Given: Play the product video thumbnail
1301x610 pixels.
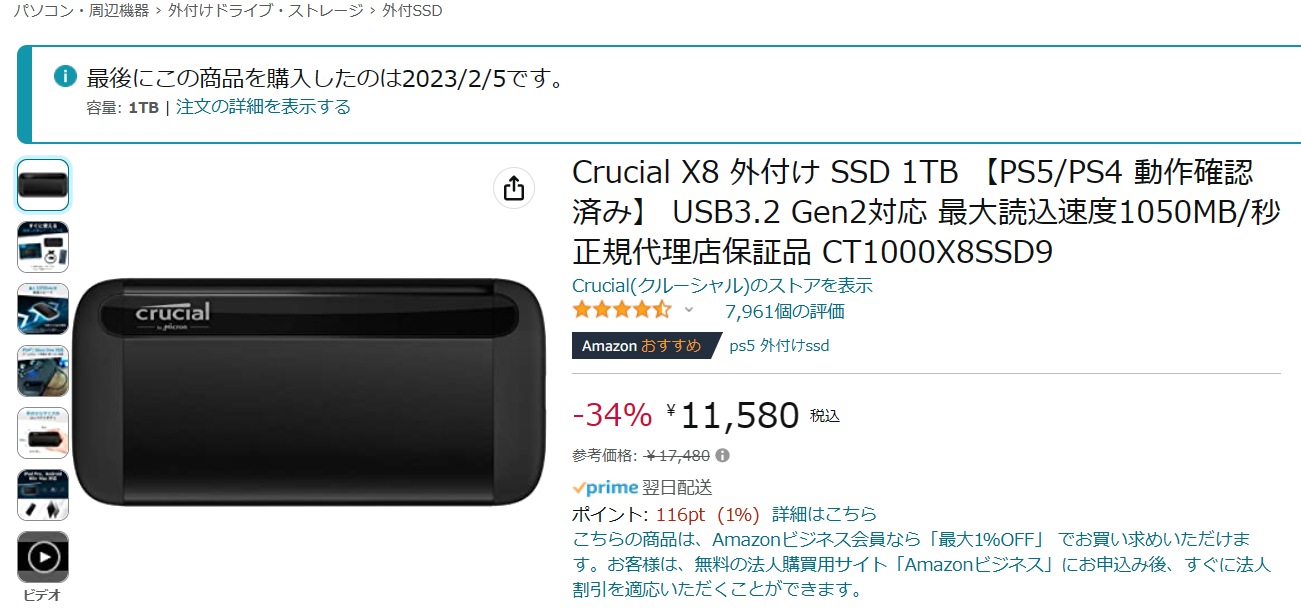Looking at the screenshot, I should [x=43, y=557].
